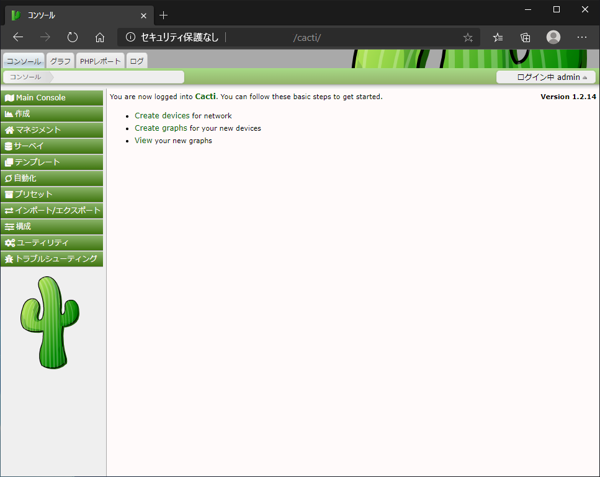Click the sliders icon beside 構成
This screenshot has height=477, width=600.
[10, 227]
